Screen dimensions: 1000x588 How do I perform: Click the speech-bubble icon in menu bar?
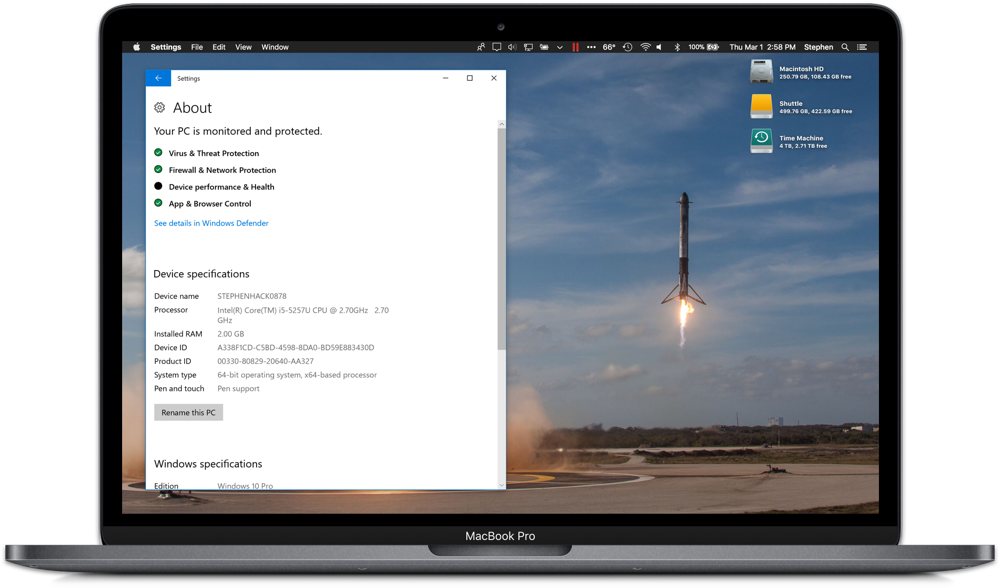497,47
